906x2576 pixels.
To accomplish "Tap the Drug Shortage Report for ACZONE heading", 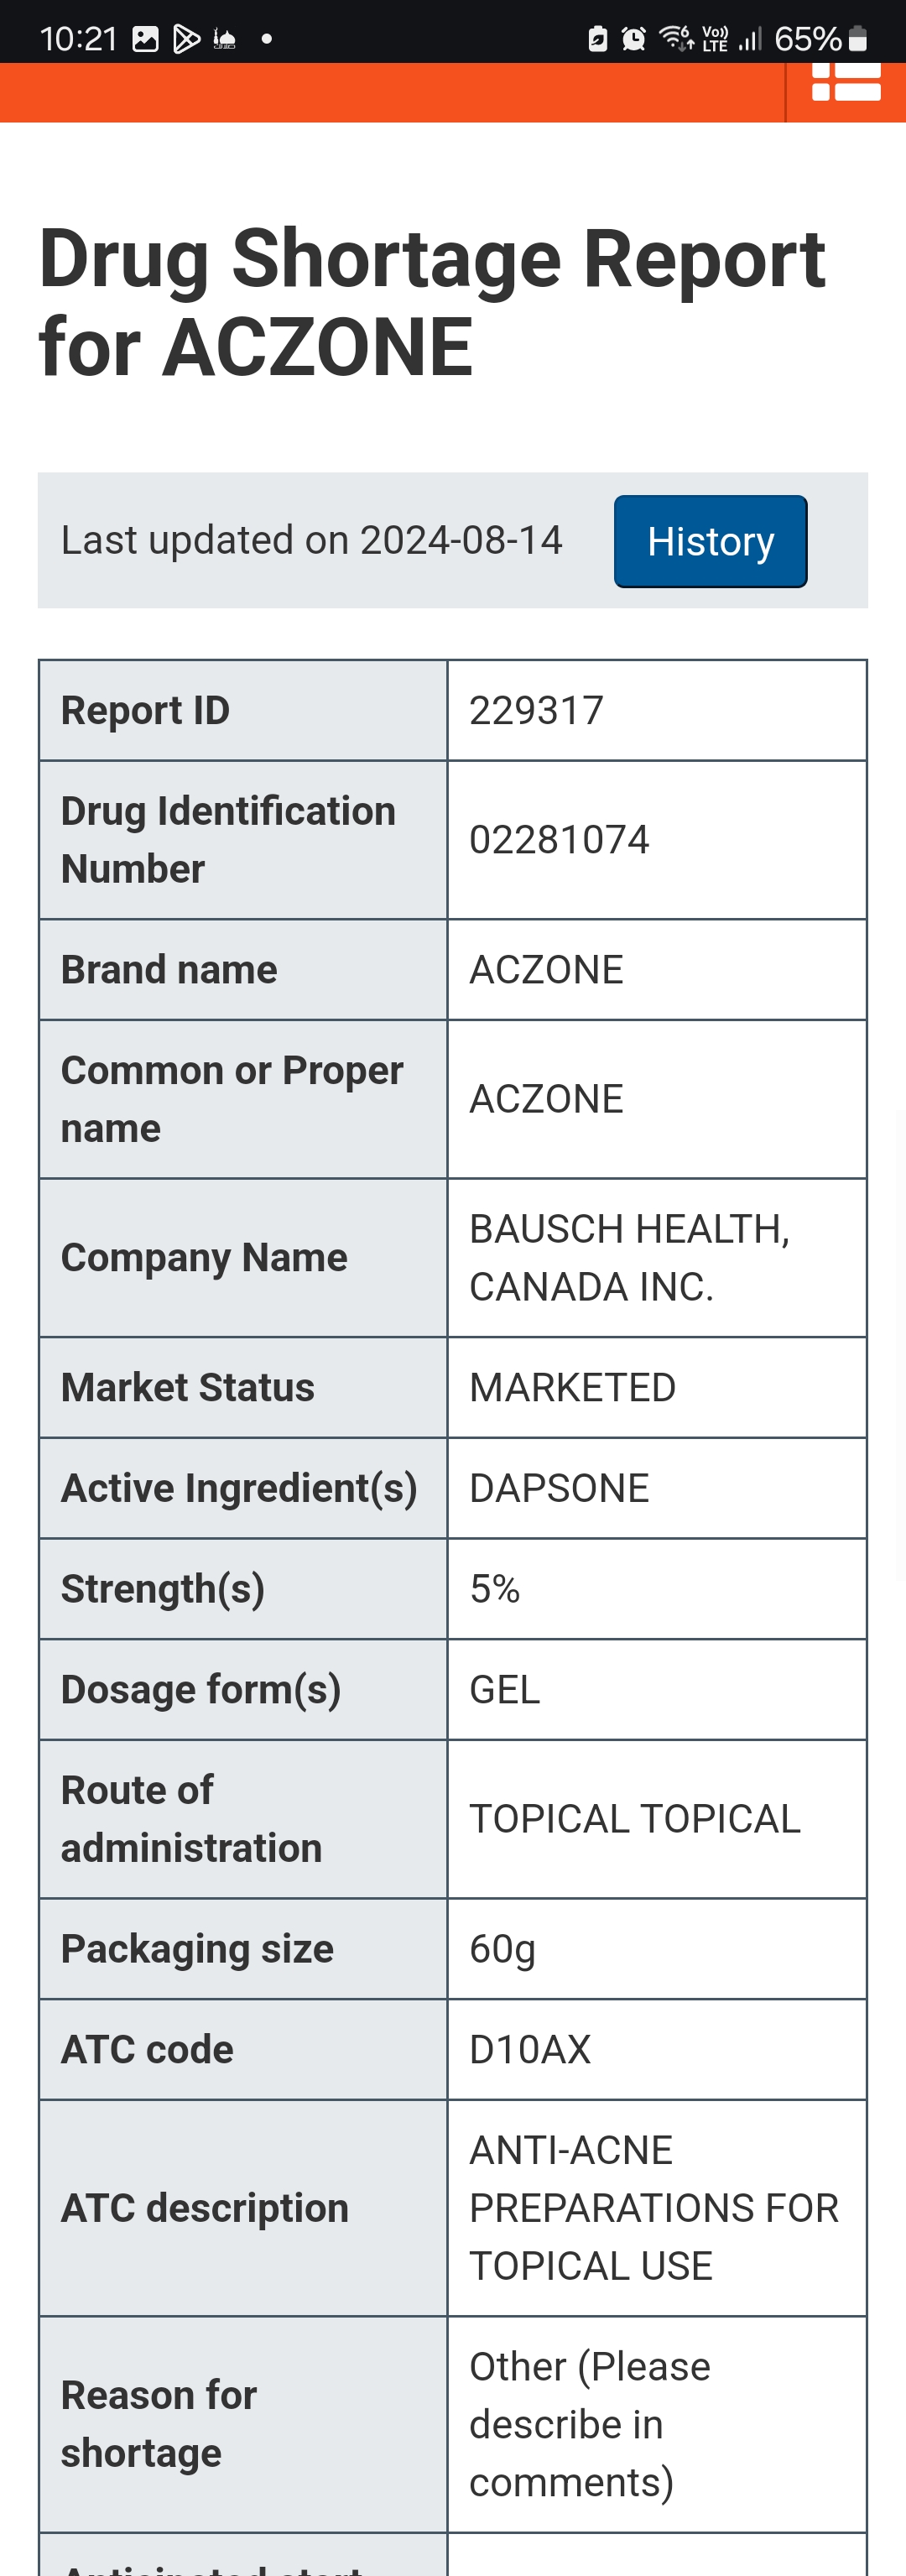I will click(432, 302).
